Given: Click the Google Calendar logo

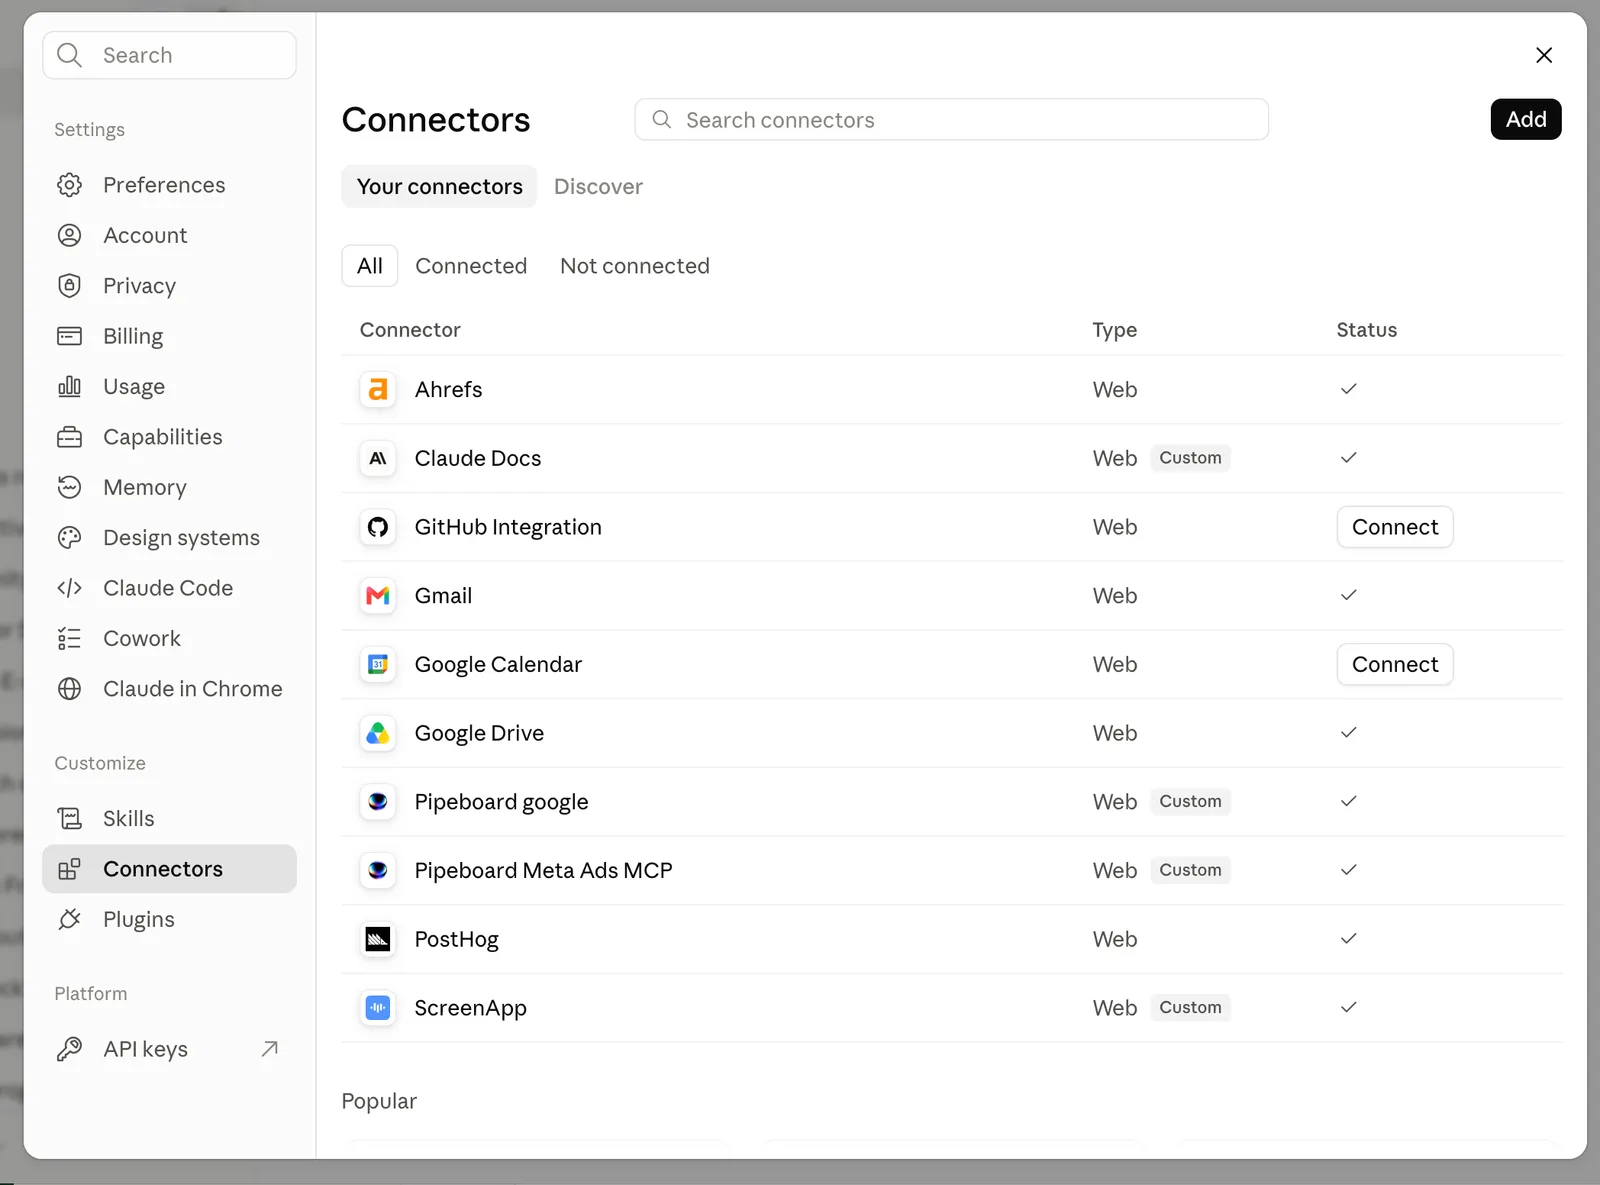Looking at the screenshot, I should coord(378,664).
